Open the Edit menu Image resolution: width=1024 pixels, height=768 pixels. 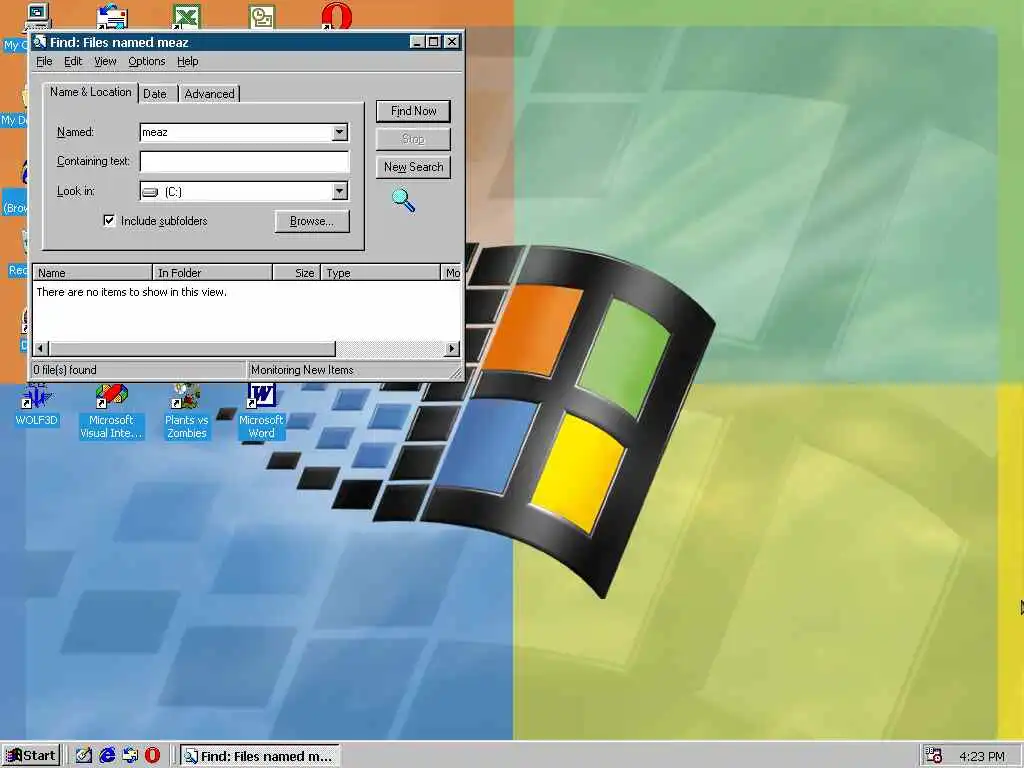click(72, 61)
